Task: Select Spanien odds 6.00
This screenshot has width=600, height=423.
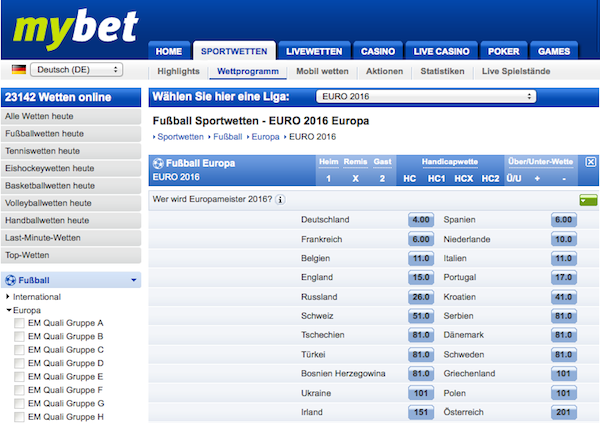Action: (564, 220)
